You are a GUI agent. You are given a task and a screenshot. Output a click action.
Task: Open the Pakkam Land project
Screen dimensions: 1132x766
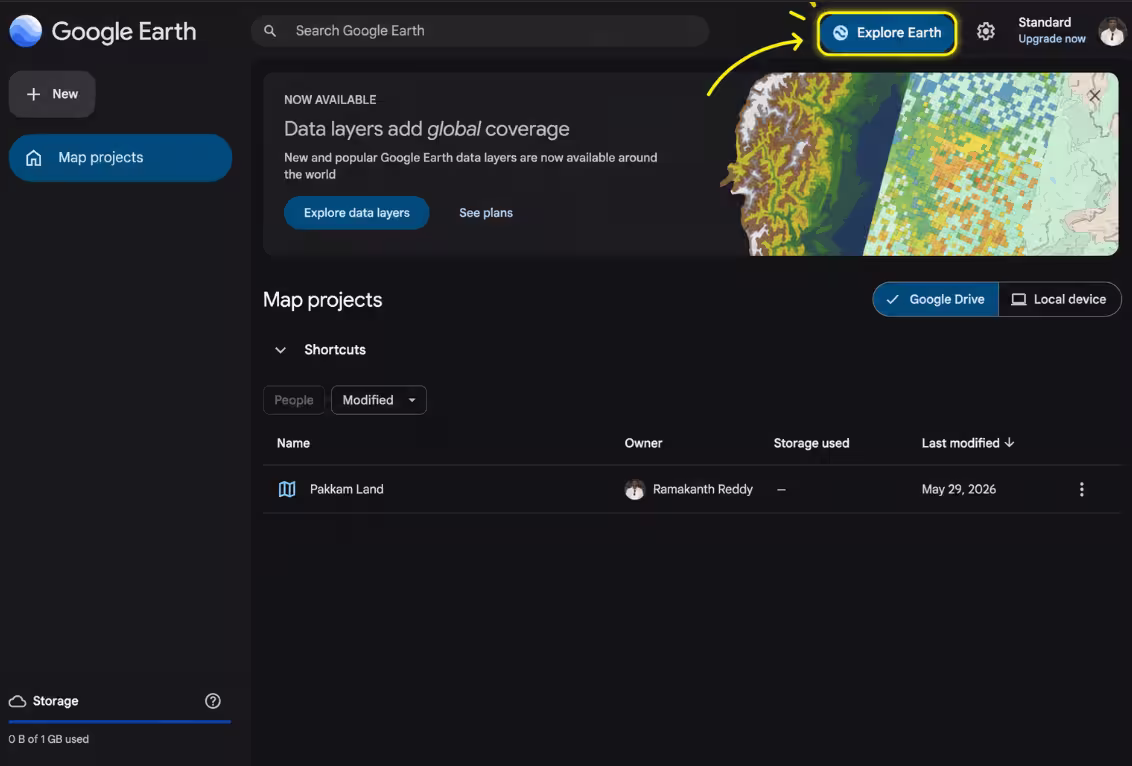tap(347, 489)
